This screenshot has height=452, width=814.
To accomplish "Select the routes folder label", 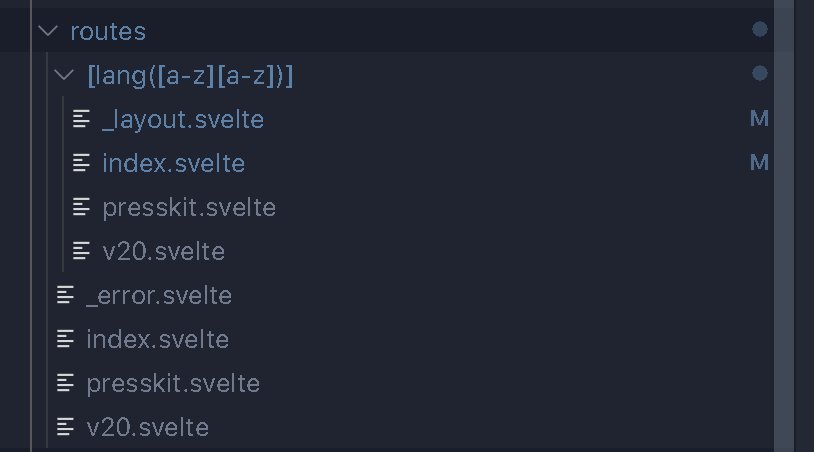I will click(x=108, y=32).
